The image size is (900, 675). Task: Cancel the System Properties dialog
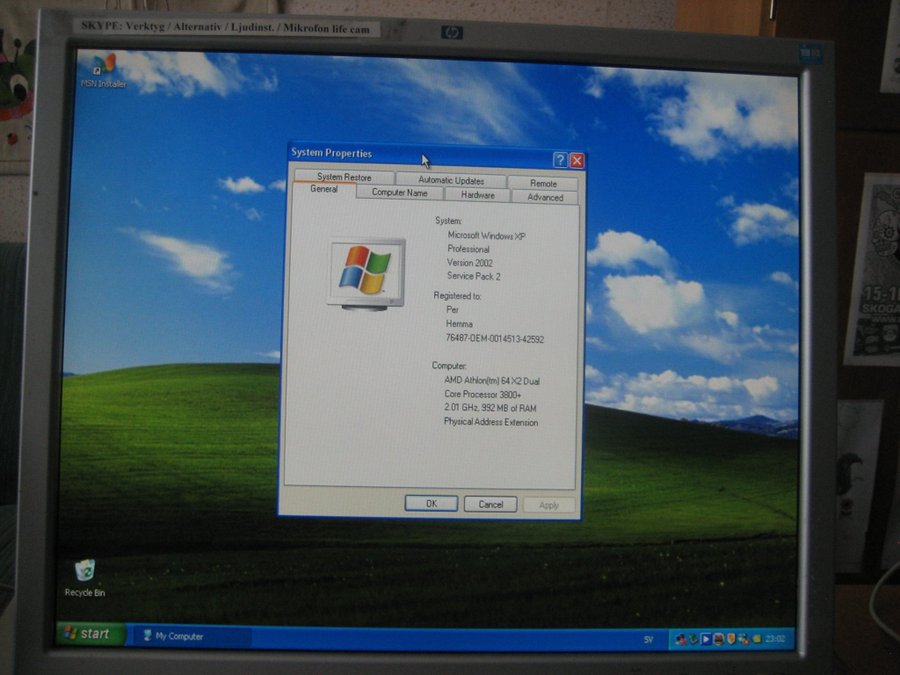point(491,504)
